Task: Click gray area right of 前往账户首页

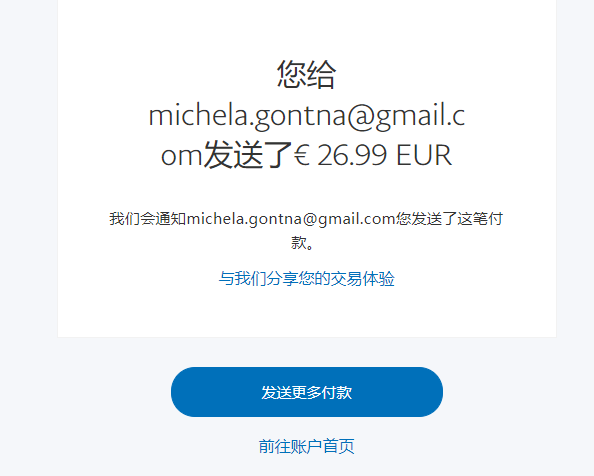Action: [474, 446]
